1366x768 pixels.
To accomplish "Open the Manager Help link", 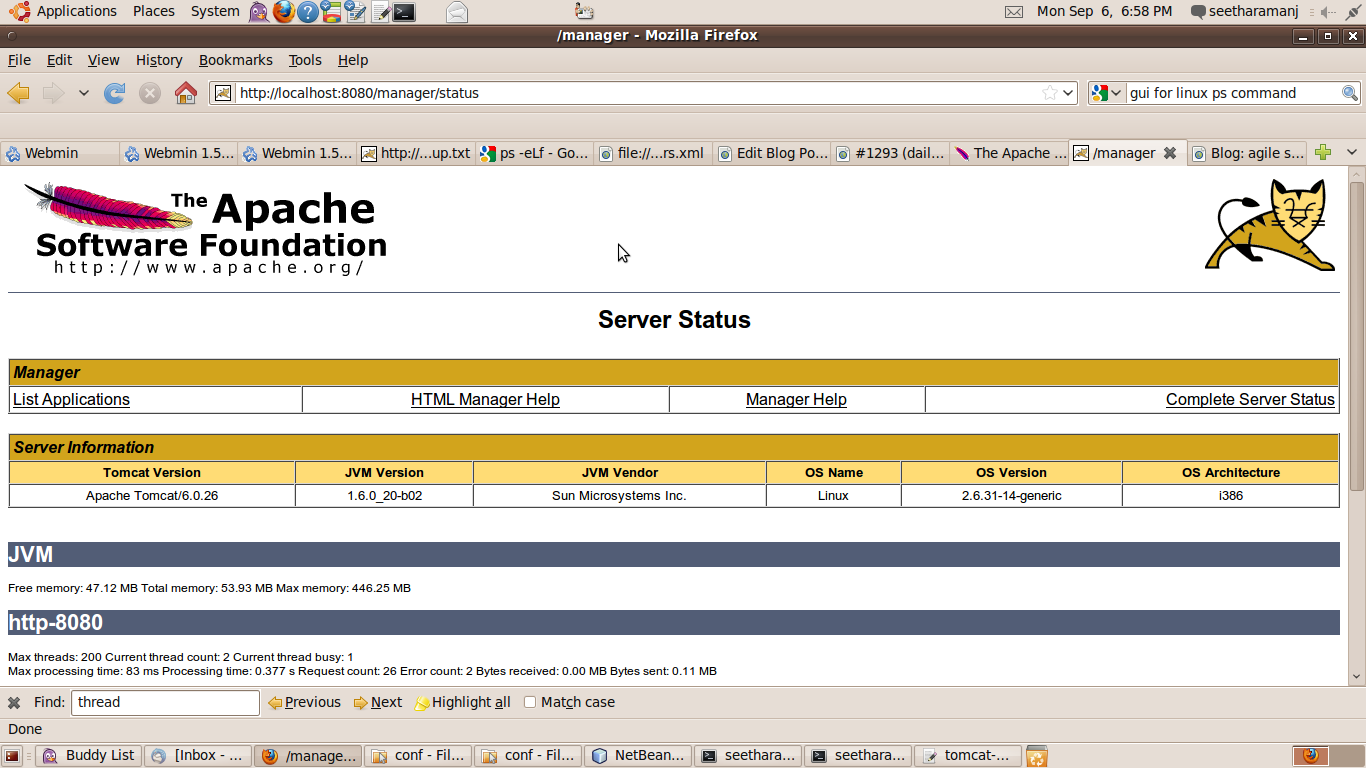I will tap(796, 399).
